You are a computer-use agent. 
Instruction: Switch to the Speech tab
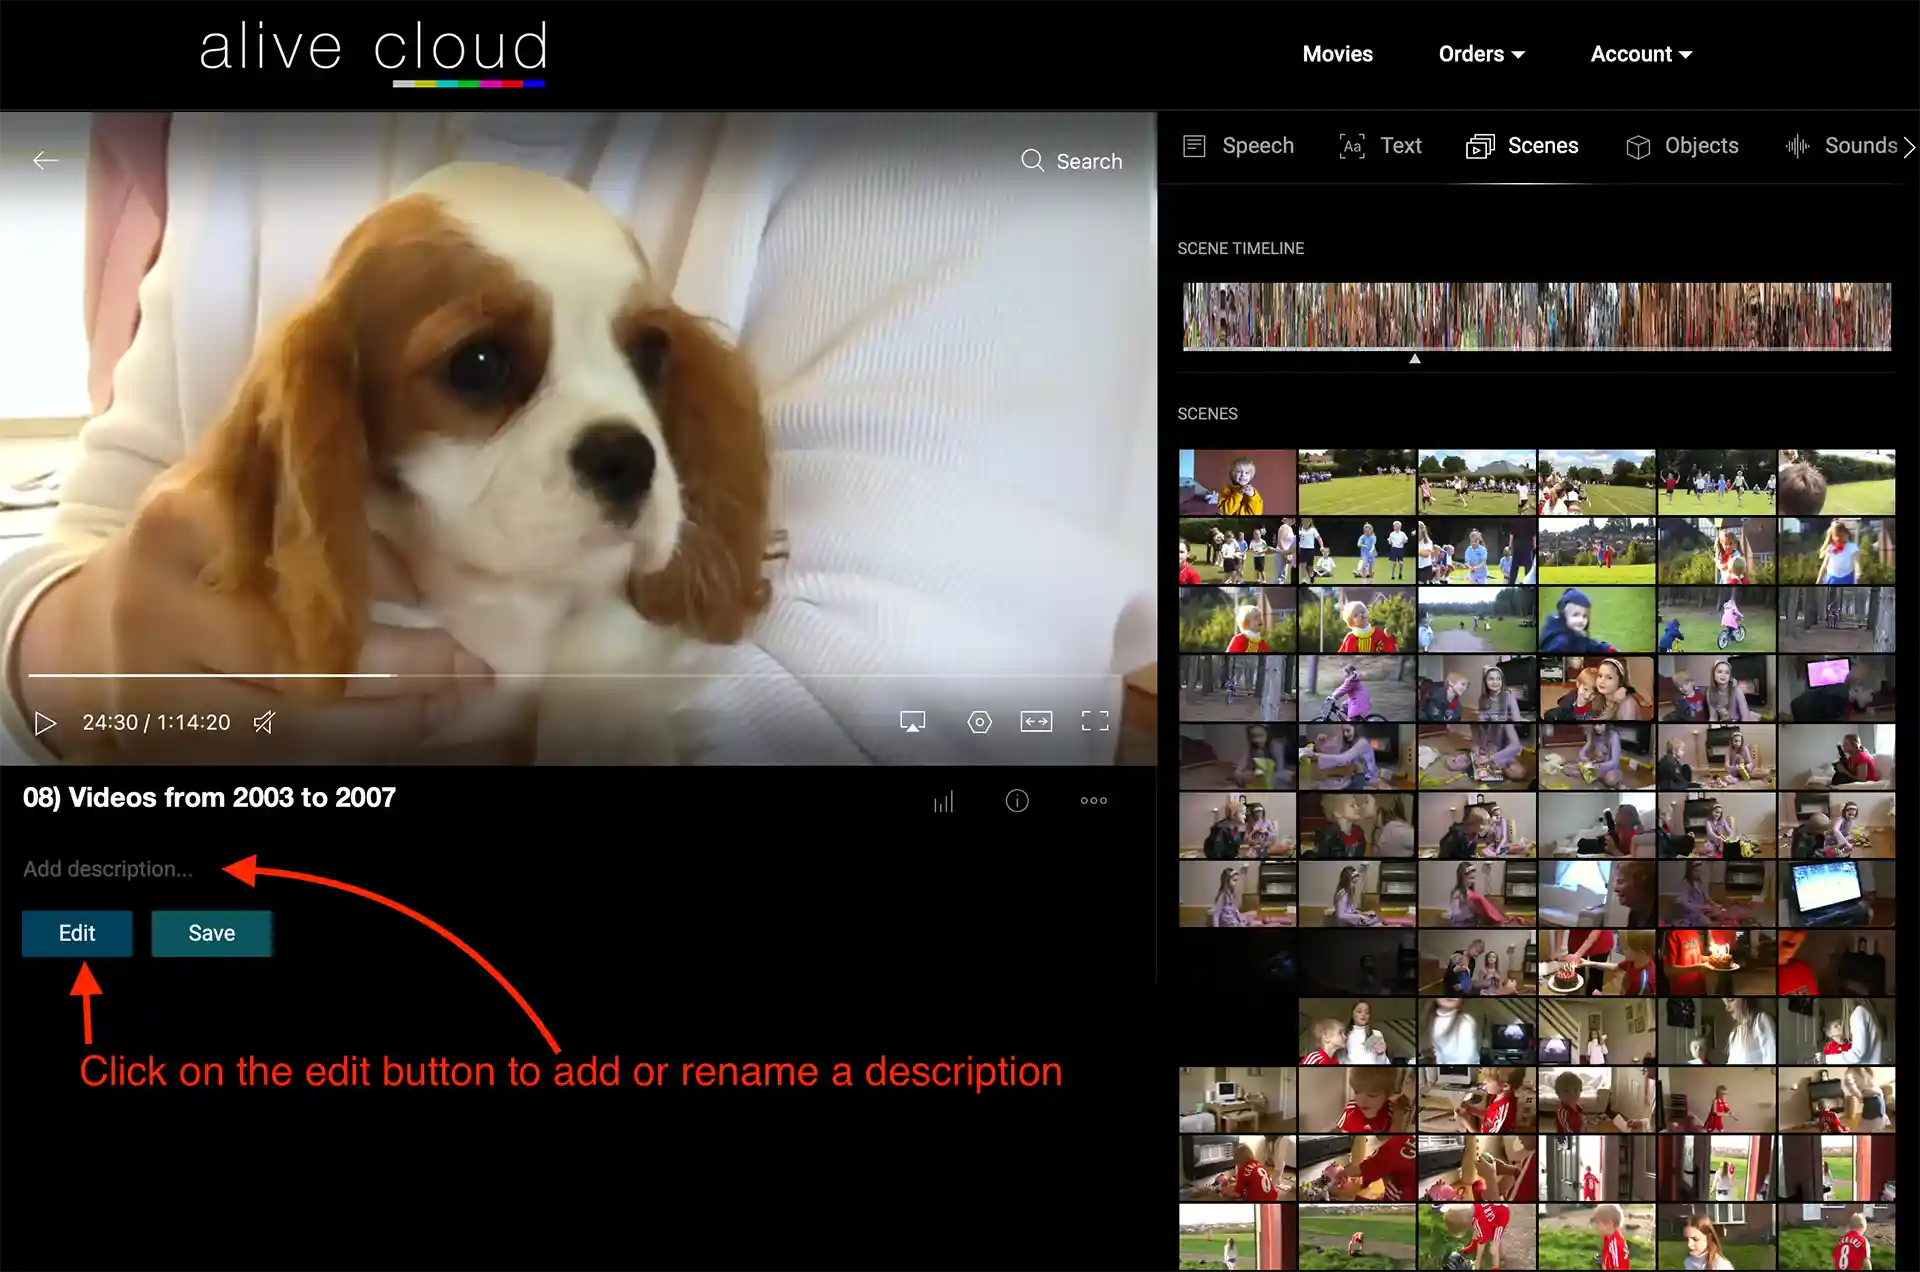(x=1238, y=146)
